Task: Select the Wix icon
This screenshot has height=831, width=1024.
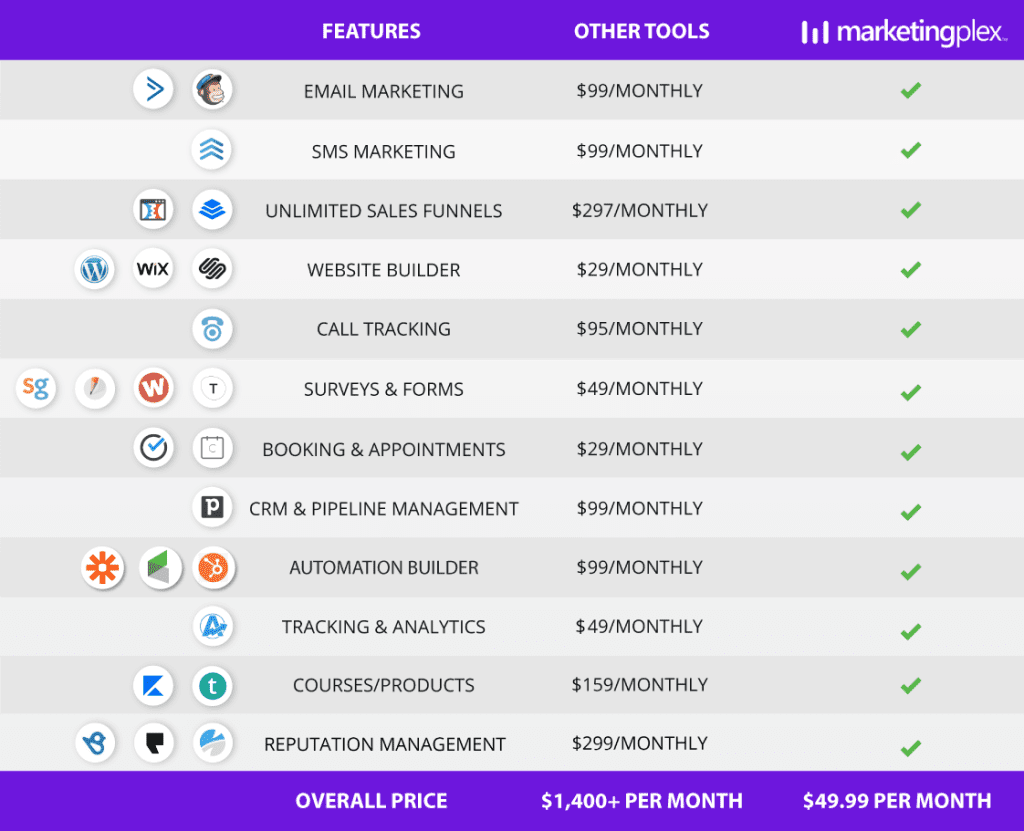Action: point(153,269)
